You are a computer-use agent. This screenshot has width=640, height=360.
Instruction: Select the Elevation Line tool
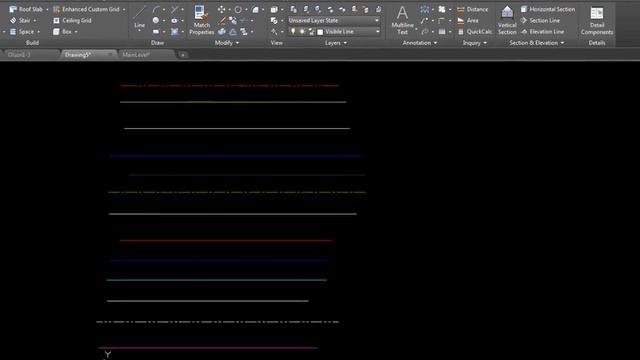[x=542, y=31]
